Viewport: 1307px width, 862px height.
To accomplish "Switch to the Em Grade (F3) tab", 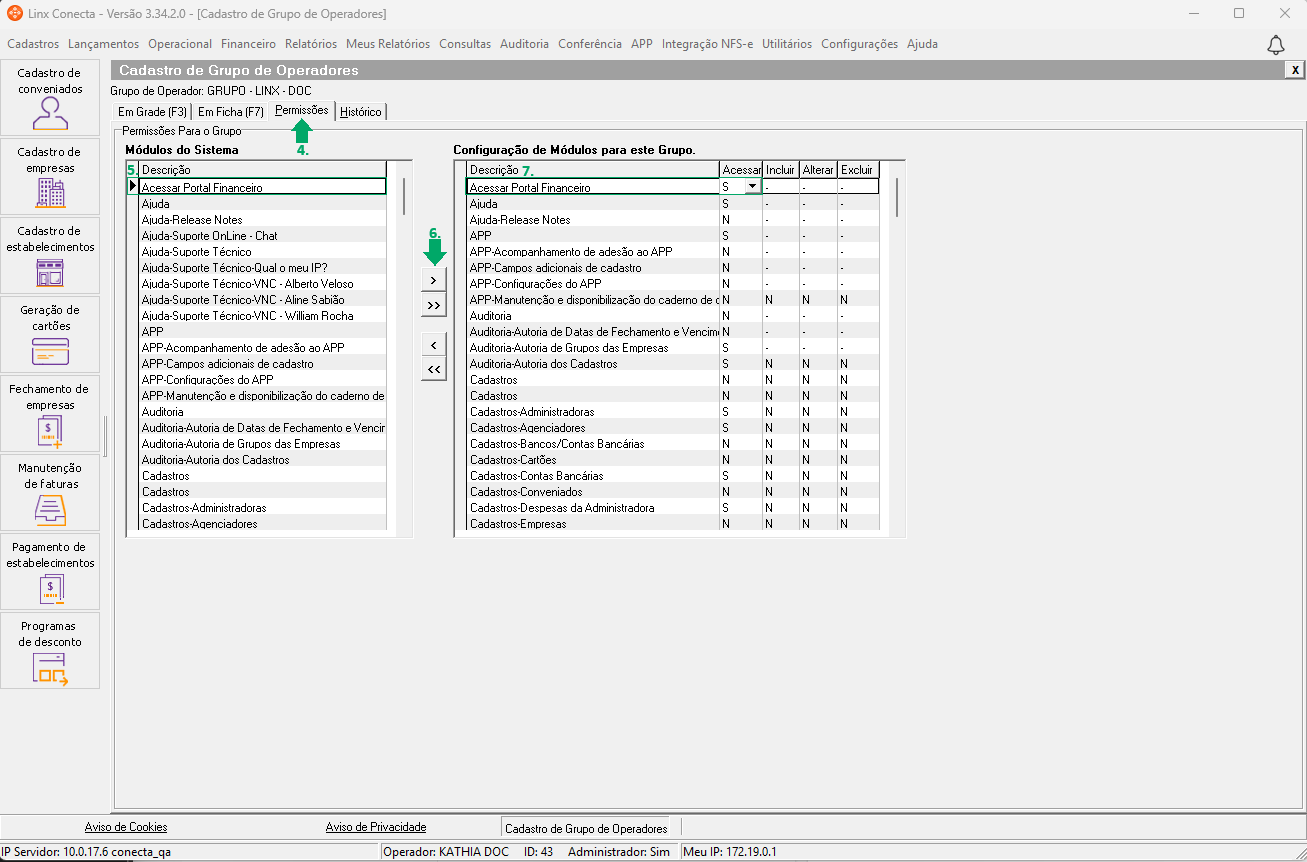I will tap(152, 112).
